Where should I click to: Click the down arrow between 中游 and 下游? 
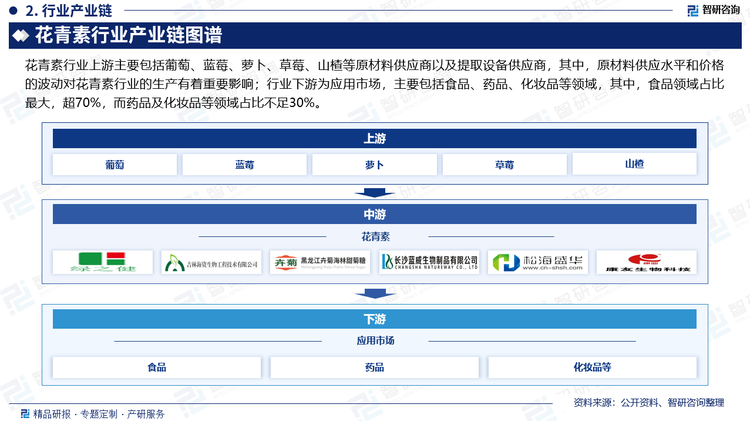pos(375,293)
